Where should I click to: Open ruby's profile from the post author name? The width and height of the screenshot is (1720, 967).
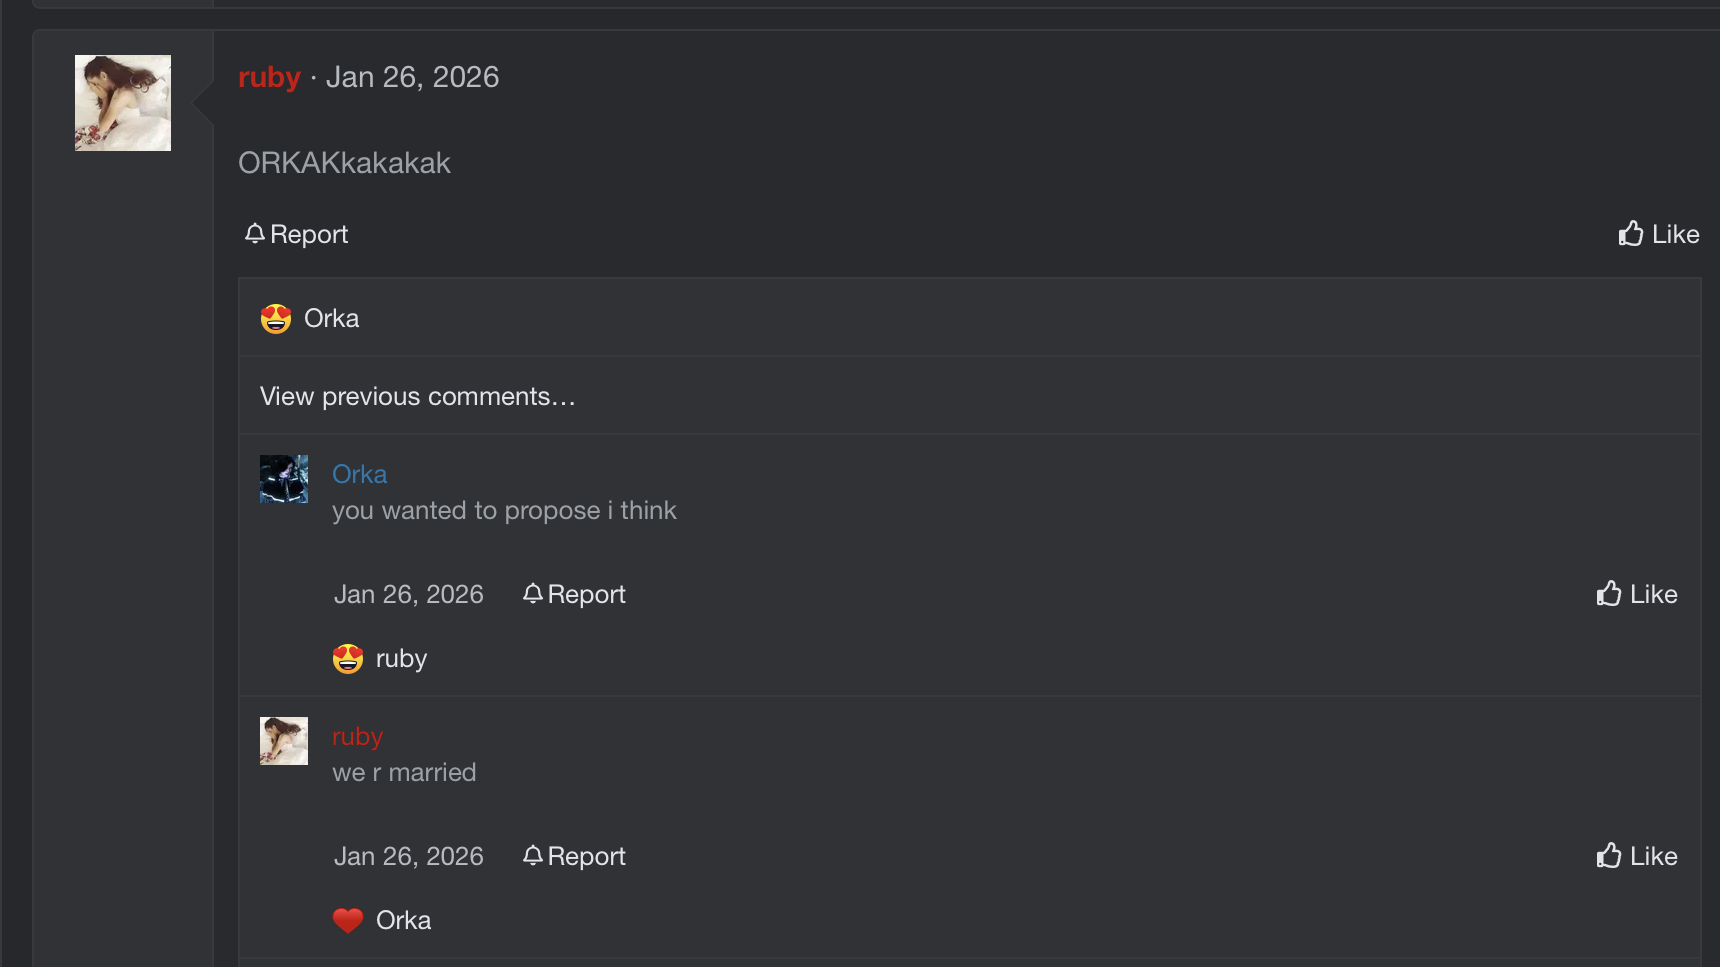pos(269,77)
